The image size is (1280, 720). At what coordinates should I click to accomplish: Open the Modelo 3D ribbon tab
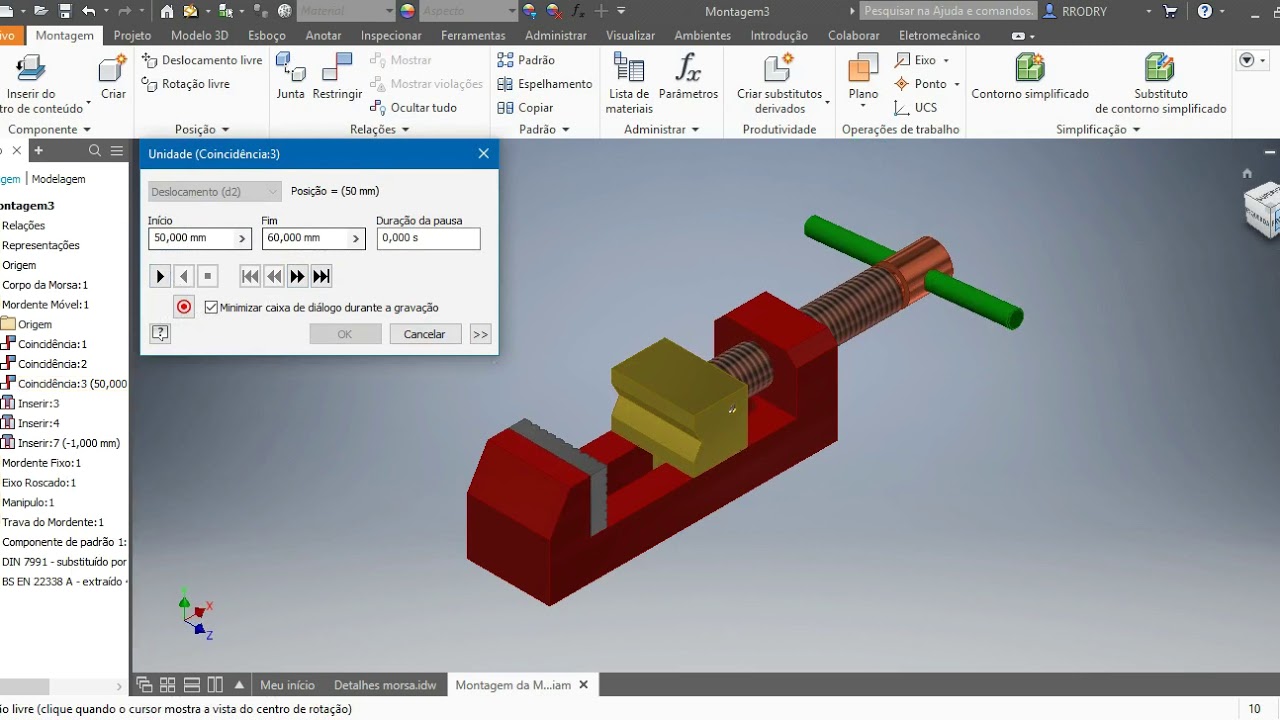coord(199,35)
